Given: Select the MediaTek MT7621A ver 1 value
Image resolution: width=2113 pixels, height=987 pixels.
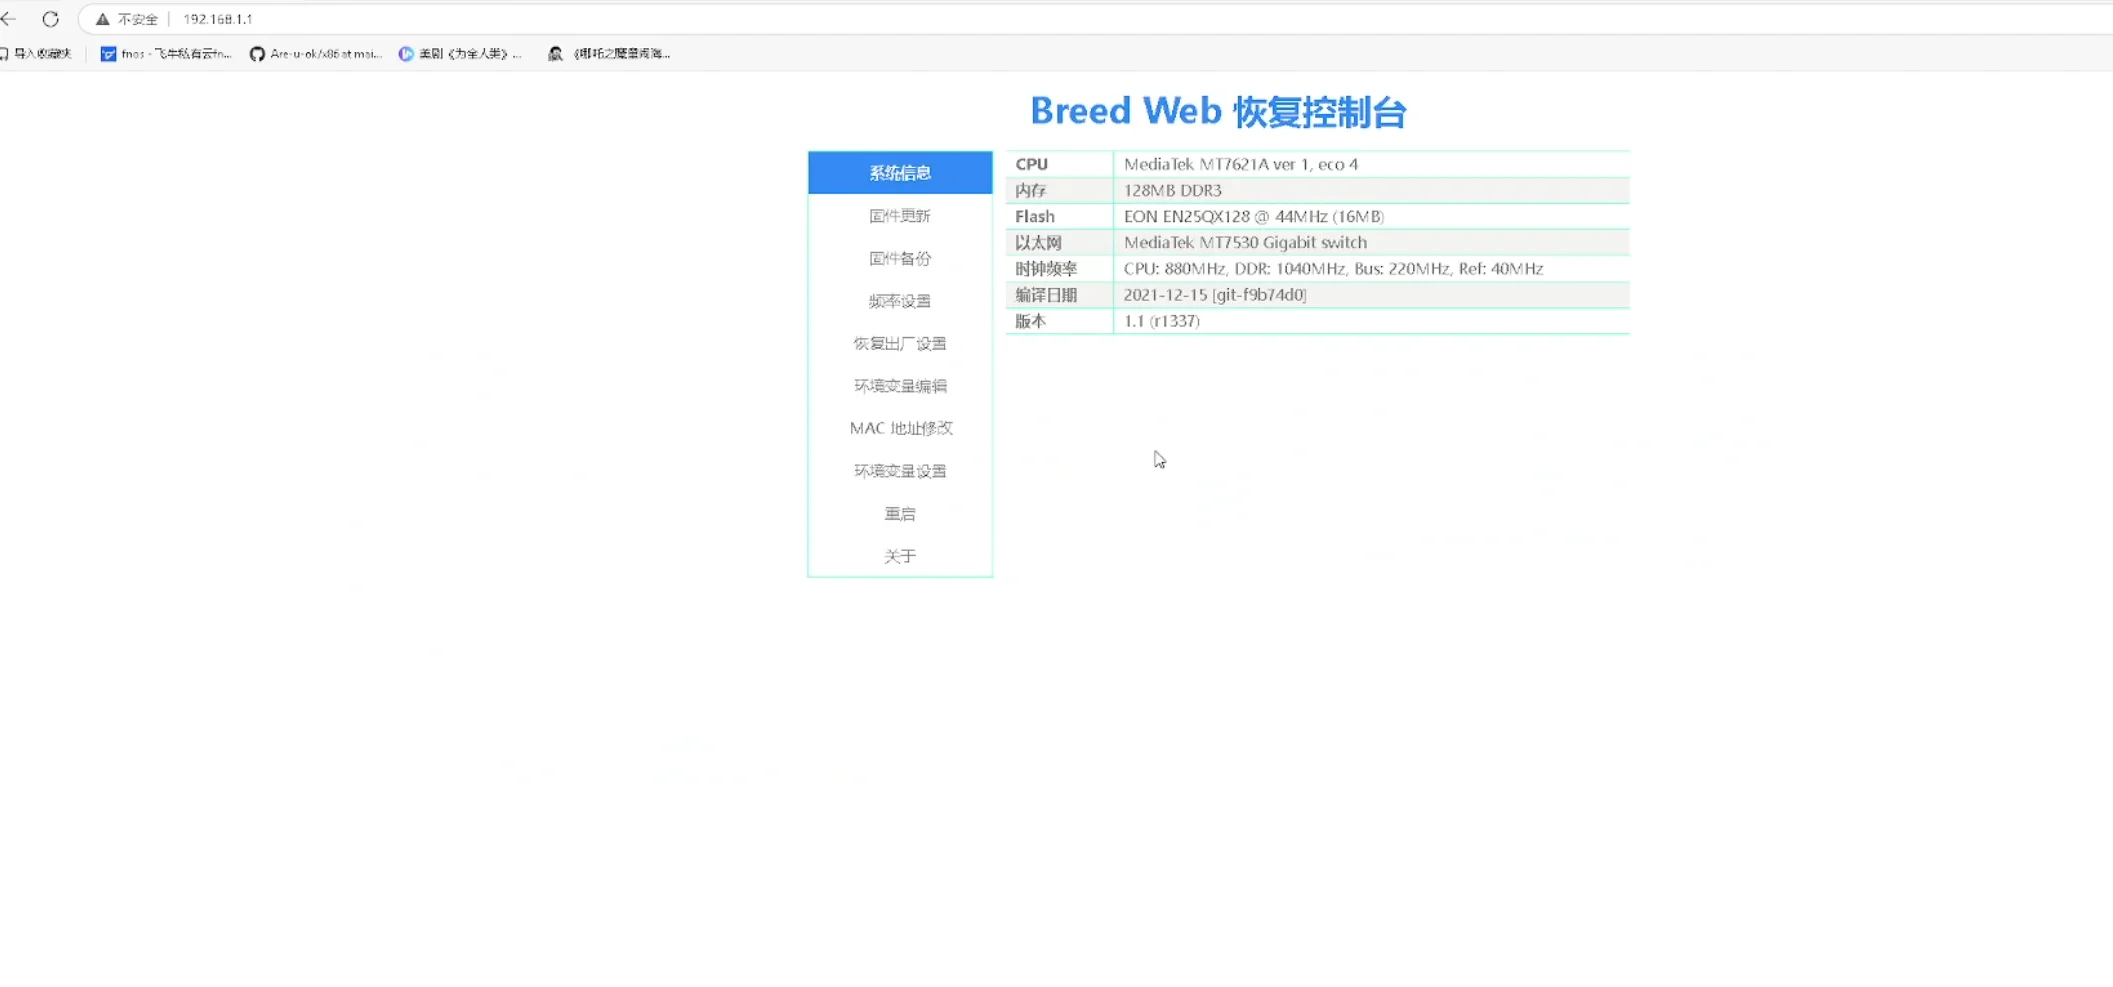Looking at the screenshot, I should [x=1241, y=164].
